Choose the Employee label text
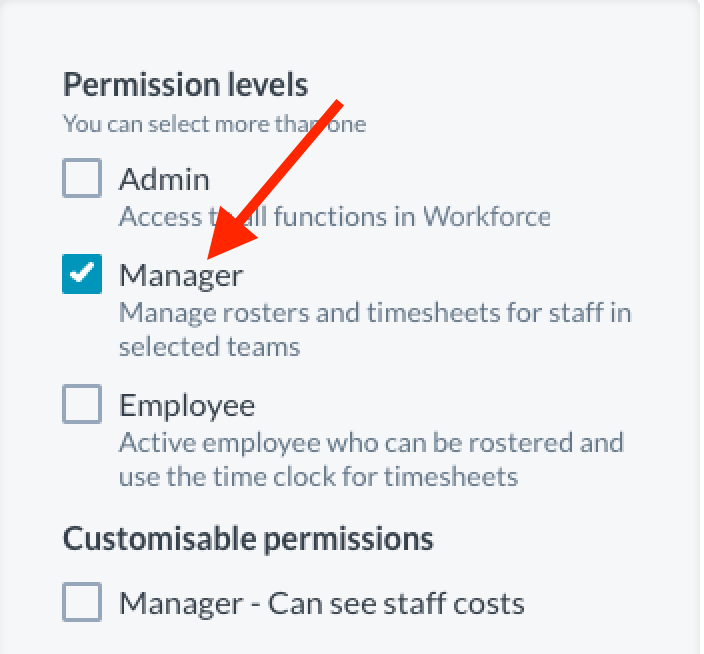This screenshot has height=654, width=704. click(x=187, y=406)
